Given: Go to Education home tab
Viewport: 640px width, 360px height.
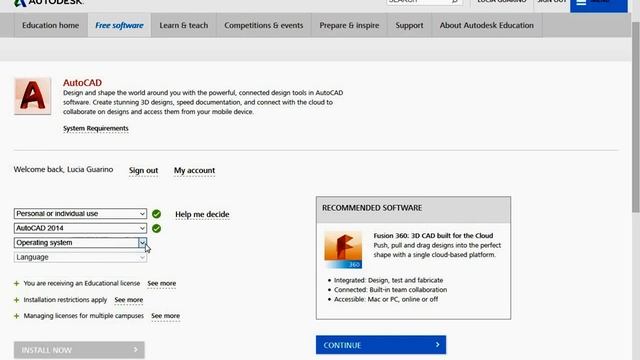Looking at the screenshot, I should (x=51, y=25).
